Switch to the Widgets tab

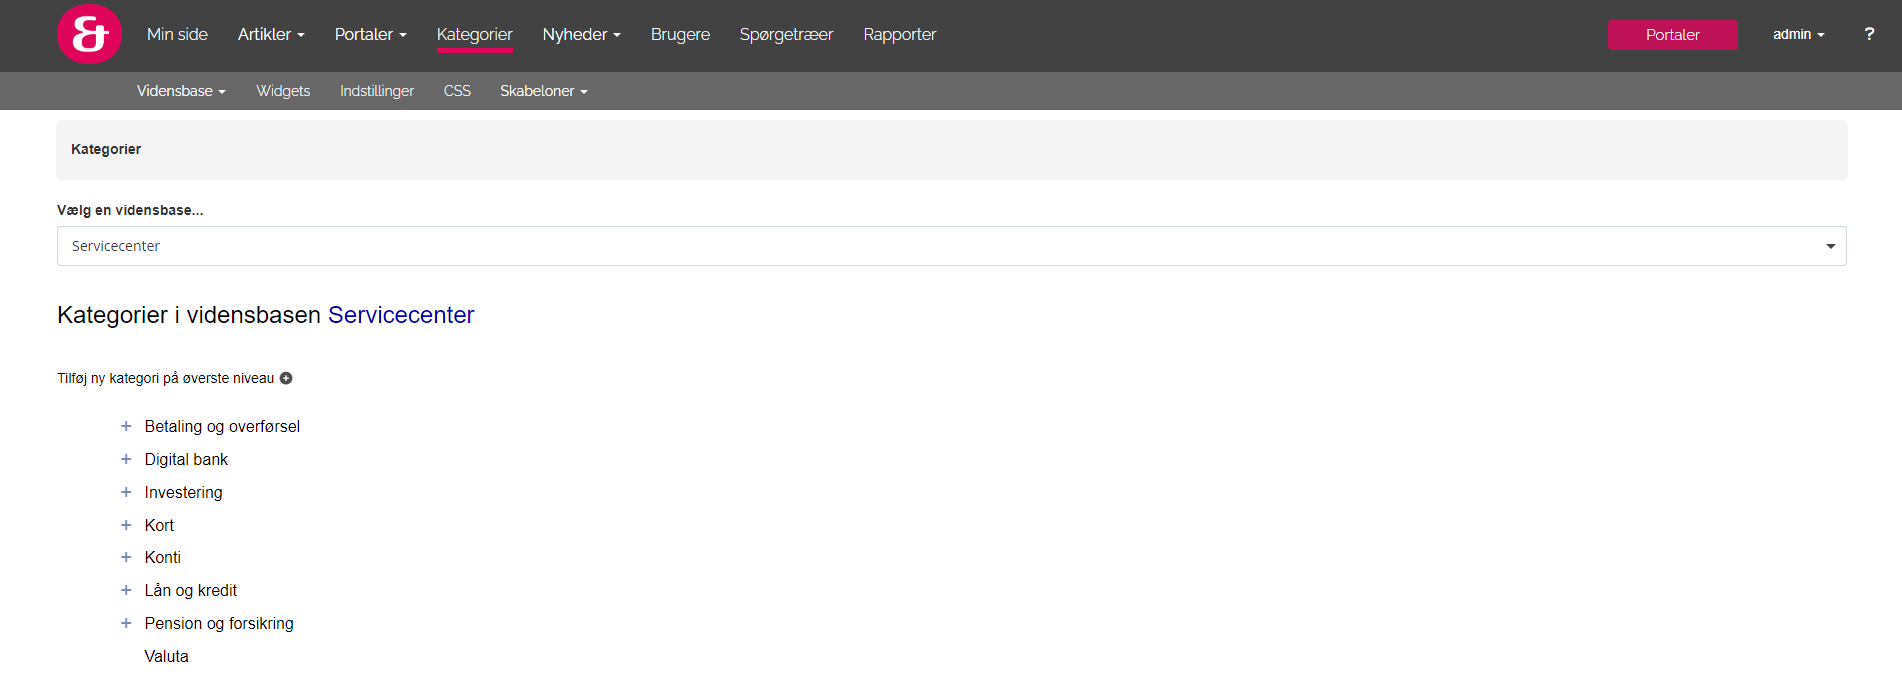click(283, 91)
